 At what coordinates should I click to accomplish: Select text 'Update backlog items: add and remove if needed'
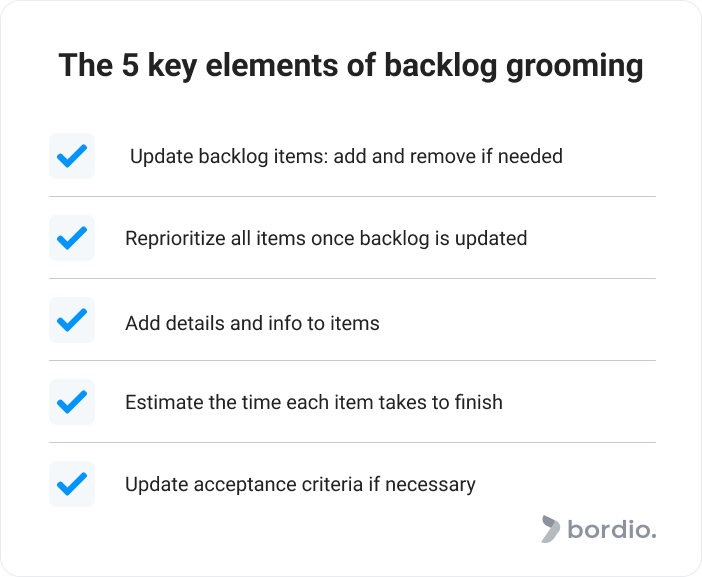coord(346,156)
